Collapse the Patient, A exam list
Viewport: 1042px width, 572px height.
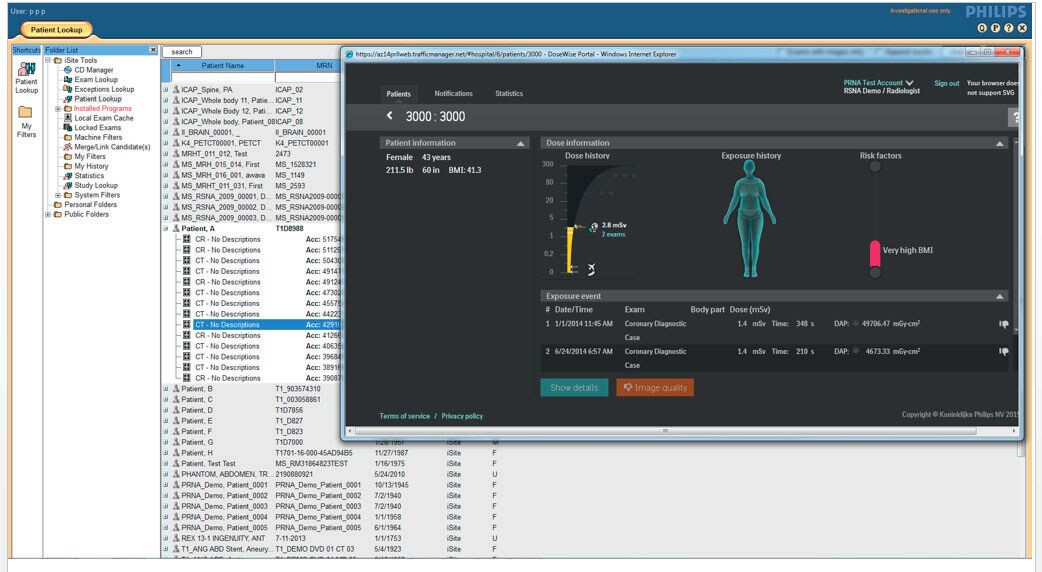point(166,229)
